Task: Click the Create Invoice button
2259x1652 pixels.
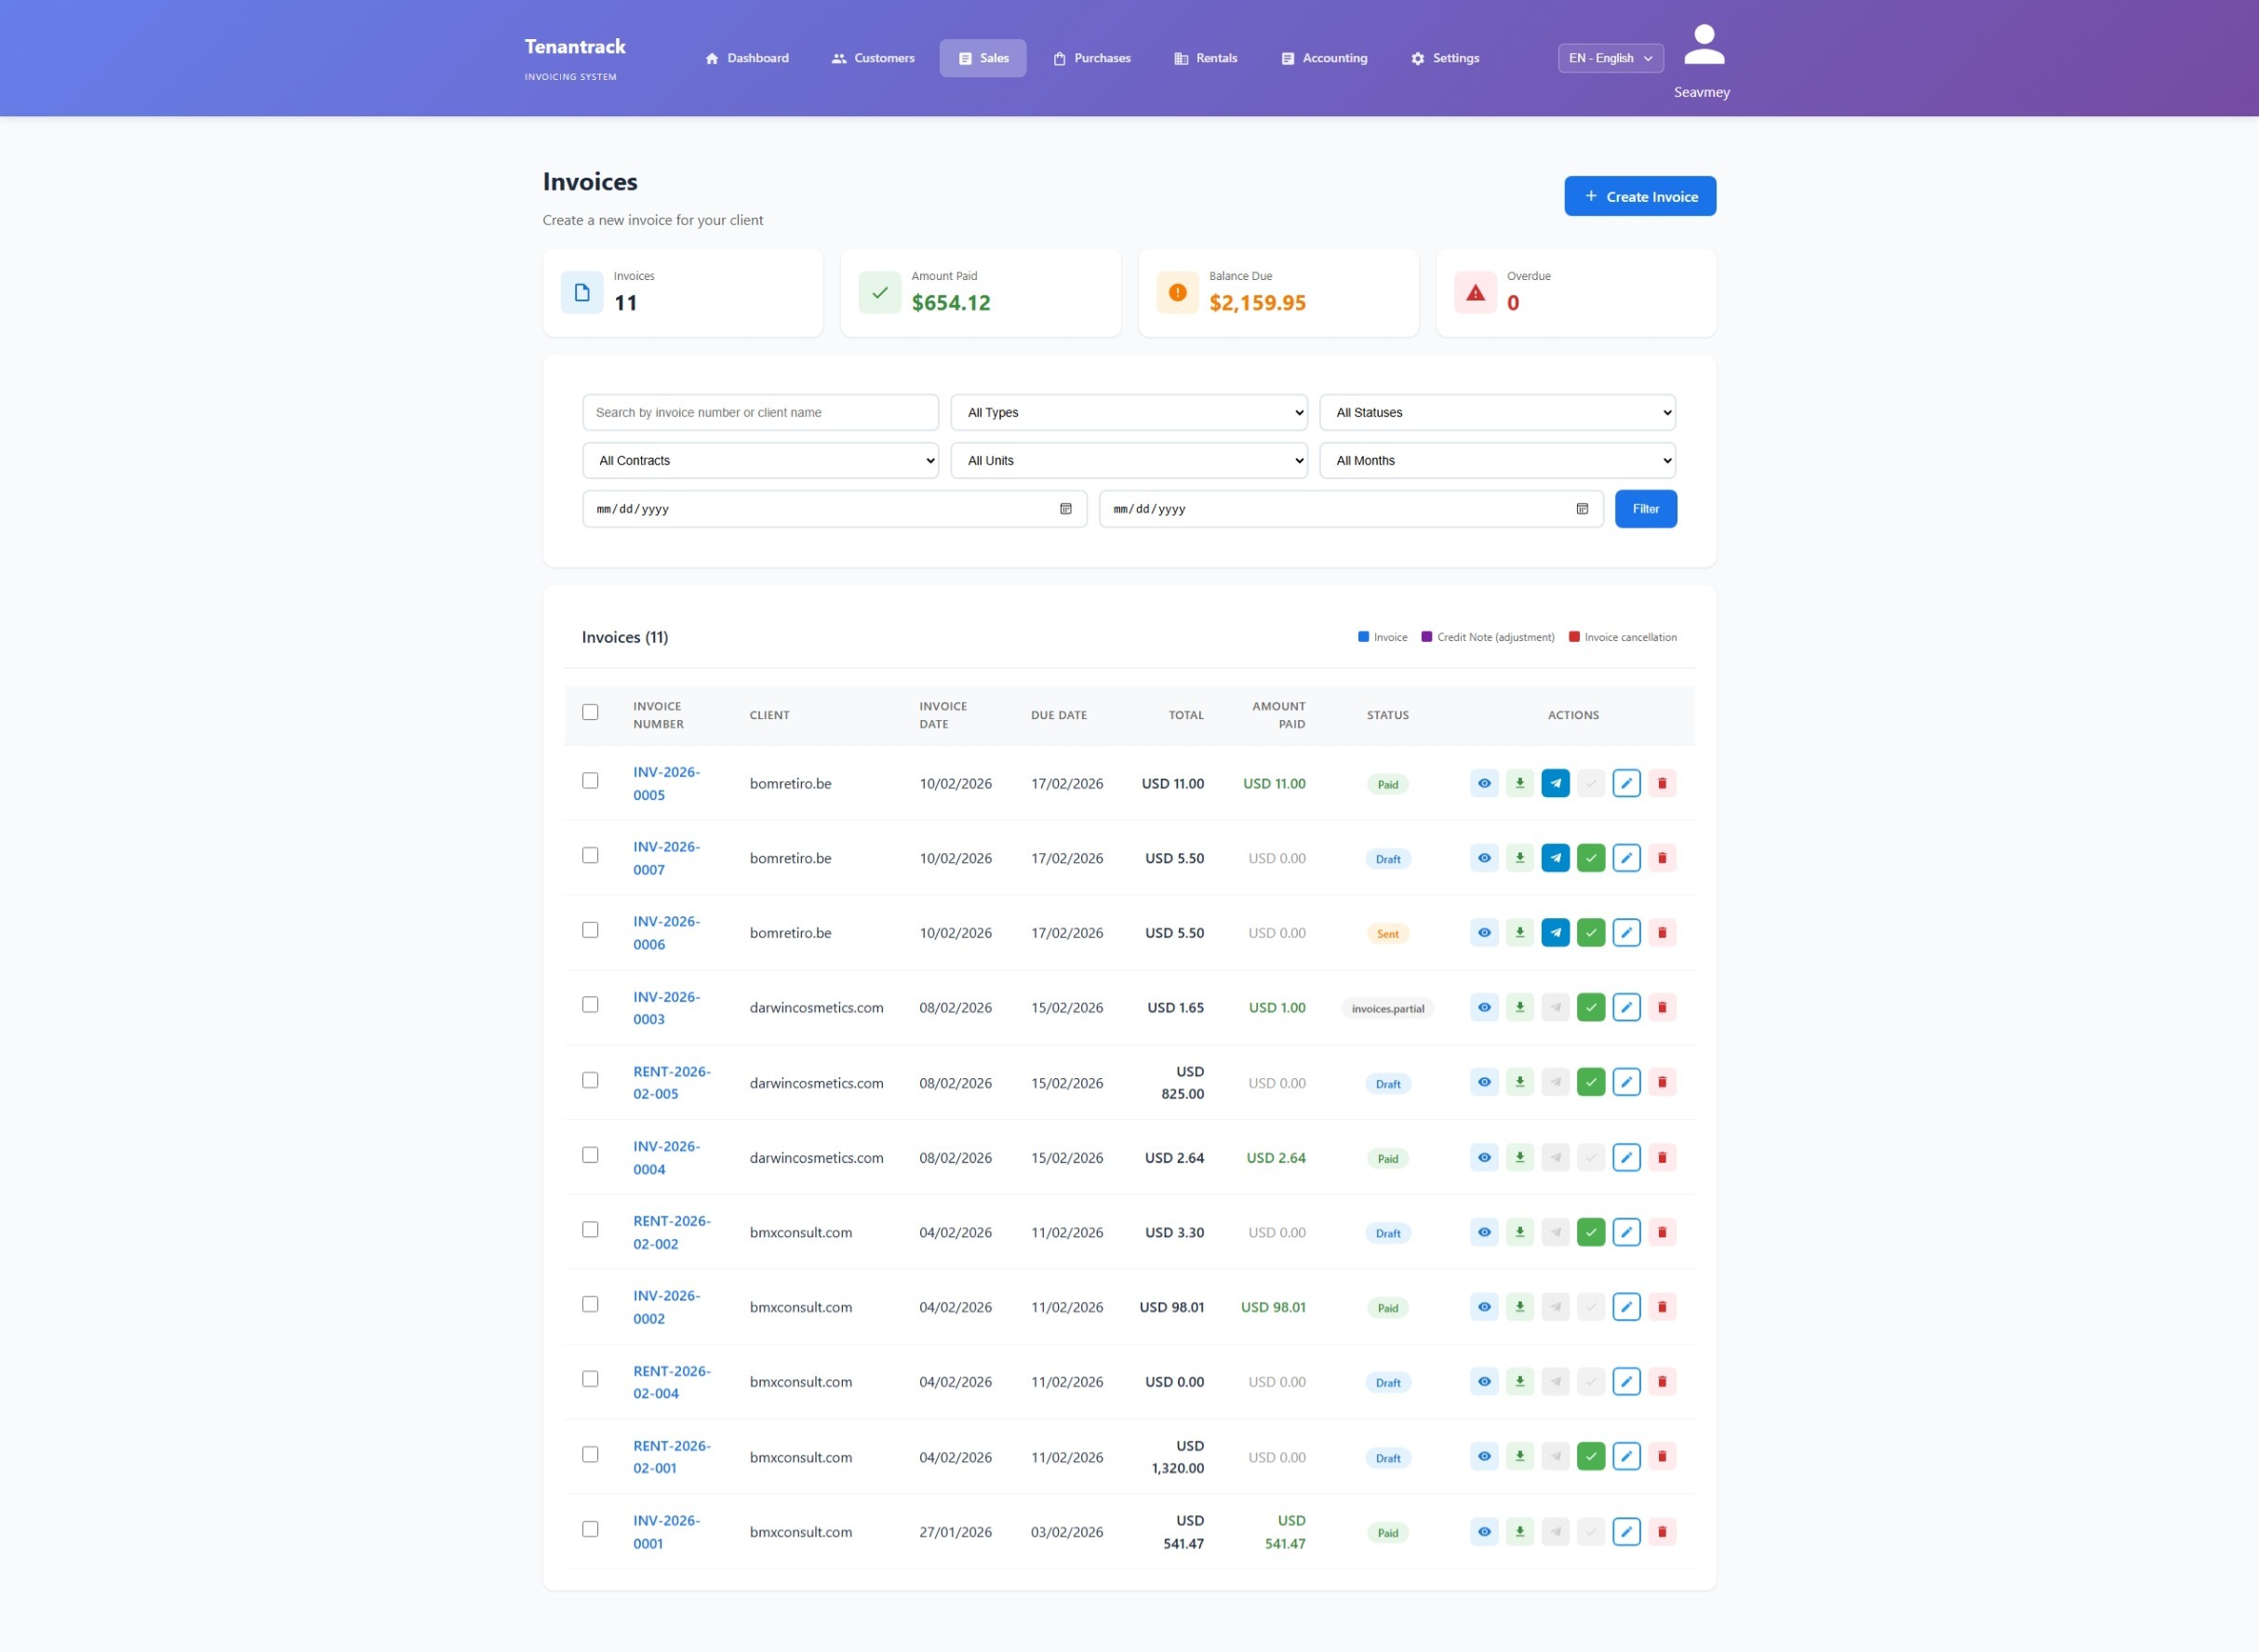Action: (x=1639, y=196)
